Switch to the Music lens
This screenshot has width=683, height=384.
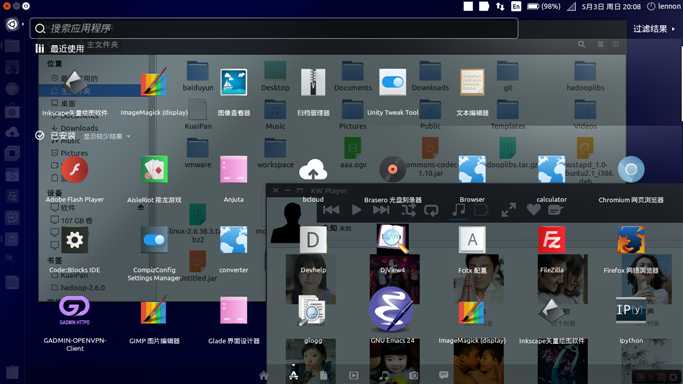(x=384, y=375)
